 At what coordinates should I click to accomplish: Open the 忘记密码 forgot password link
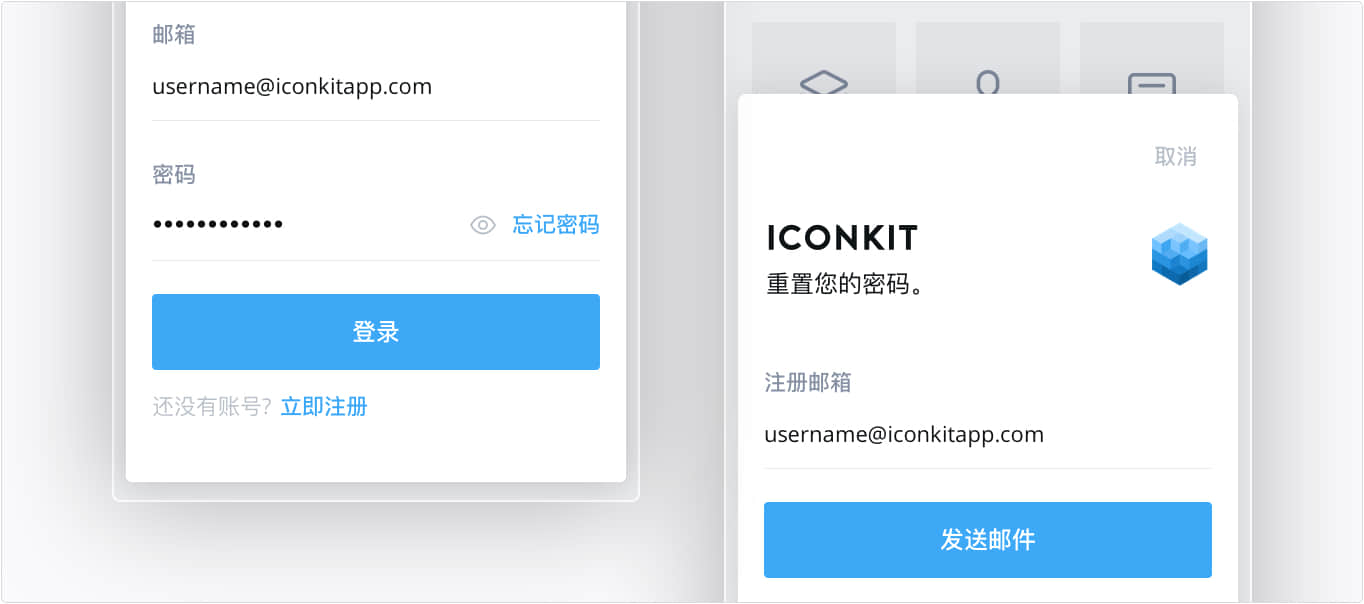[556, 225]
